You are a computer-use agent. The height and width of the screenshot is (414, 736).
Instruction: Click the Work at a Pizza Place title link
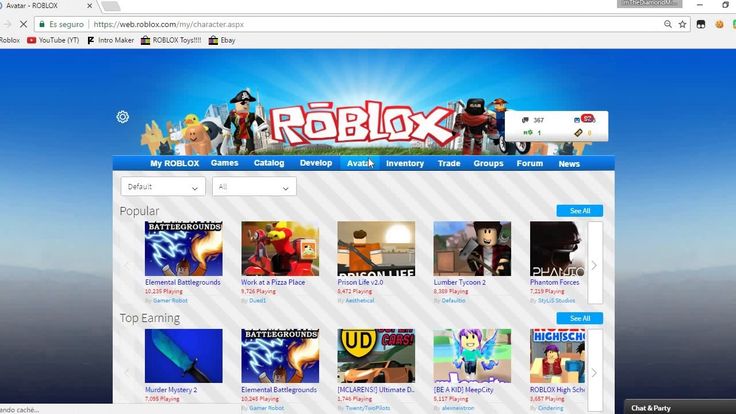273,282
